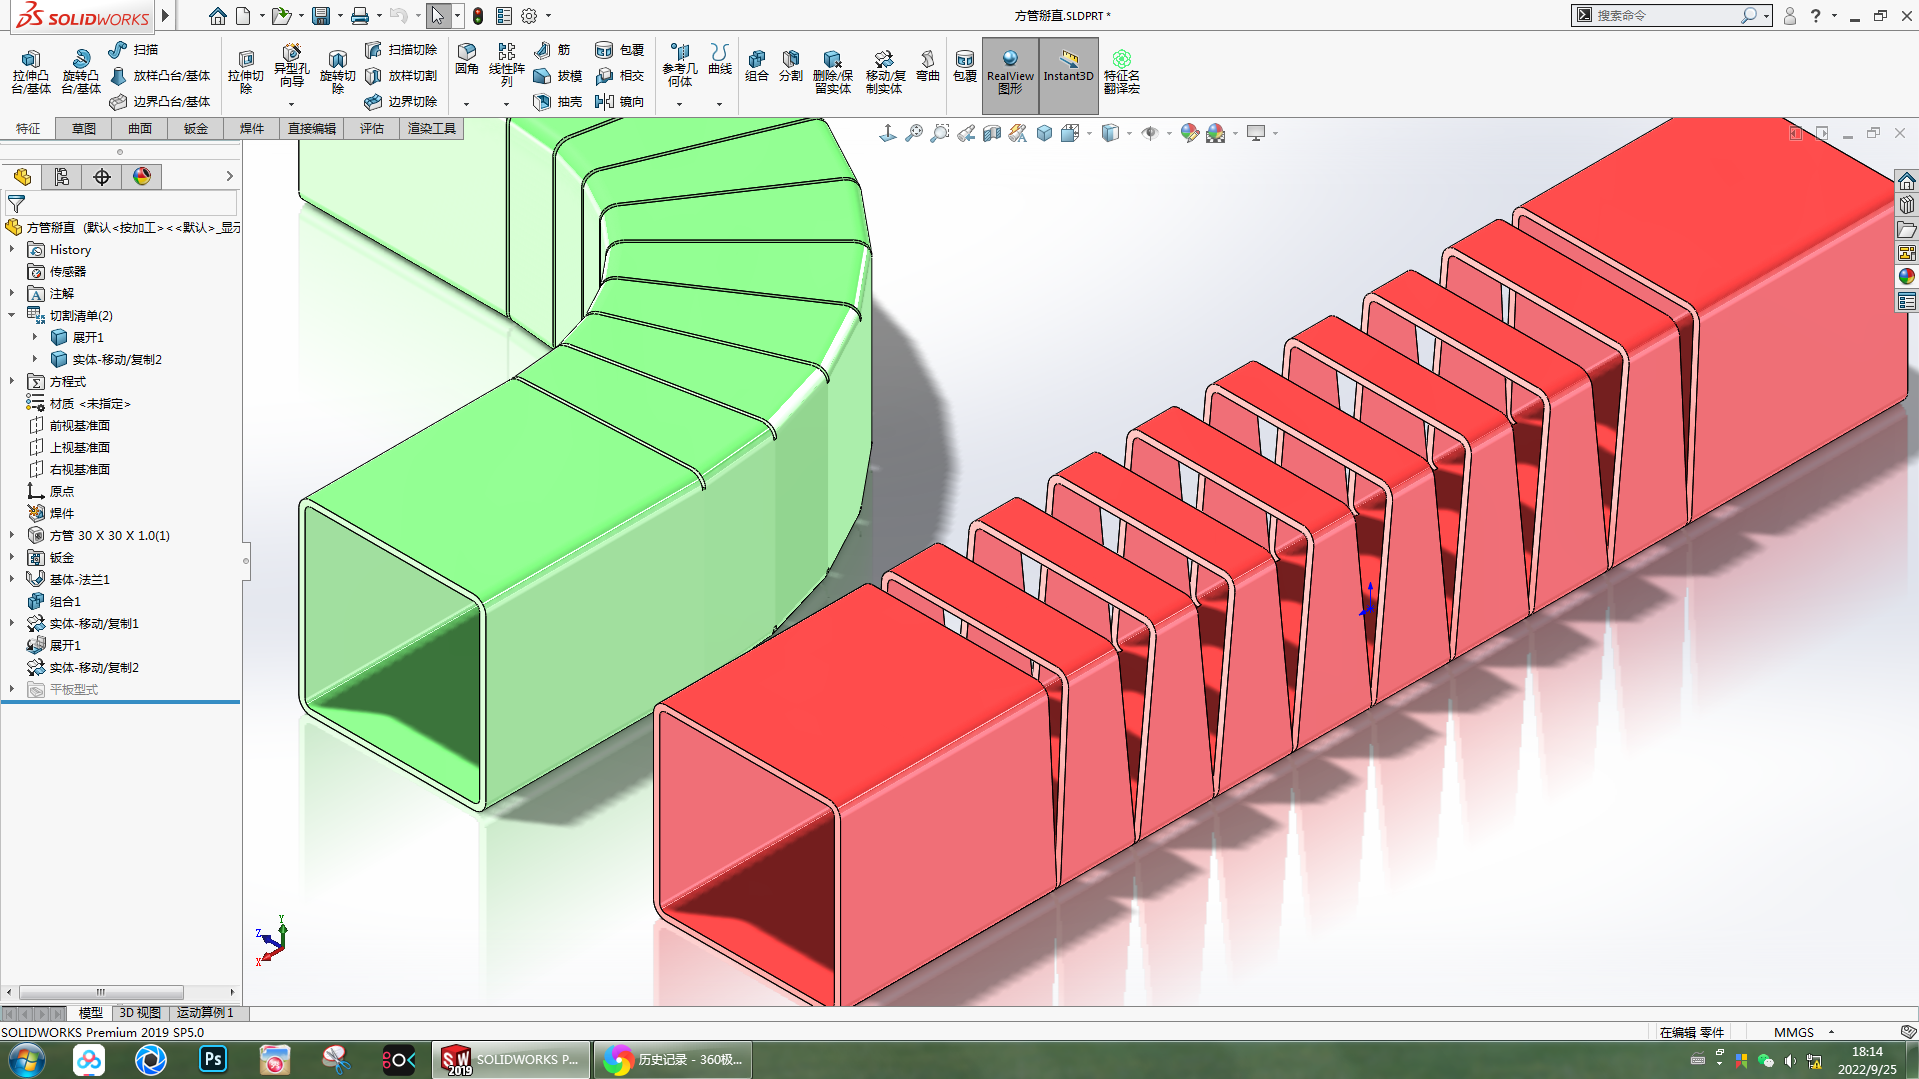Open the Hide/Show Items eye dropdown
This screenshot has height=1079, width=1919.
[1169, 133]
